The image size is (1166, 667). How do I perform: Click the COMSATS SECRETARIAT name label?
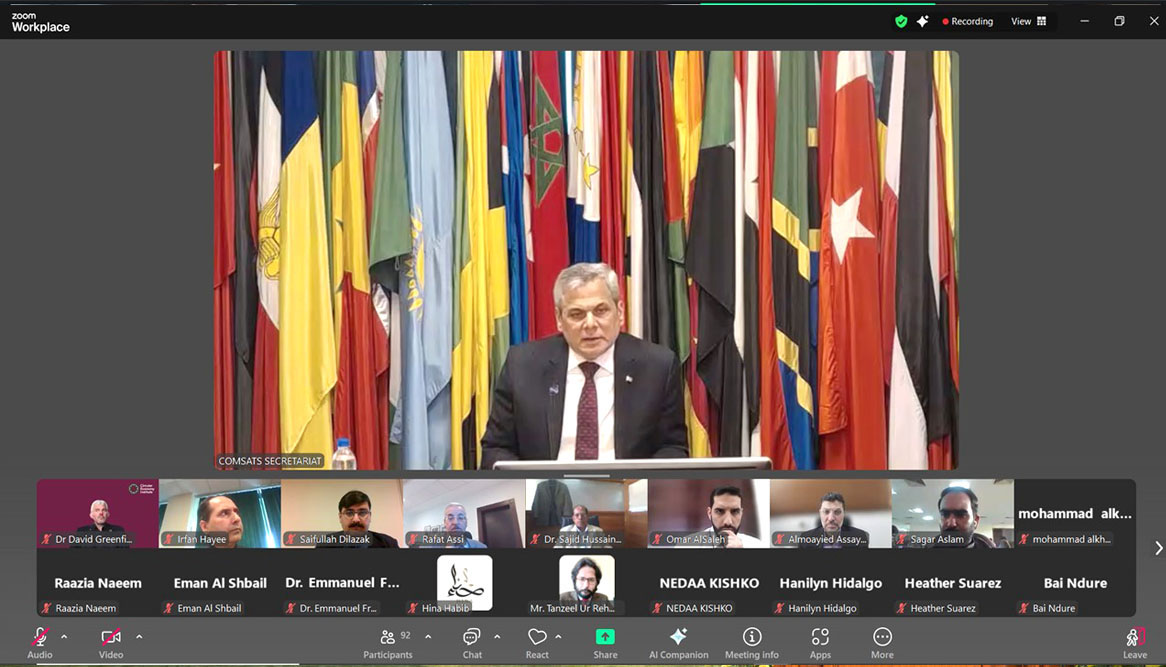[x=270, y=461]
